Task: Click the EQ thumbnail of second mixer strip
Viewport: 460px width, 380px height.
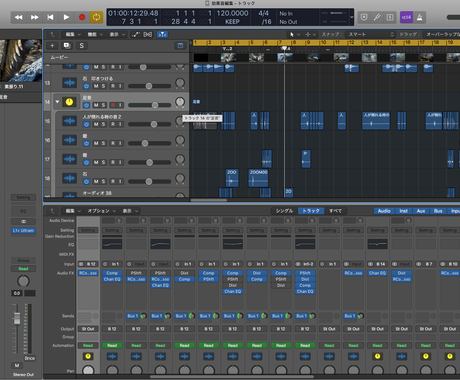Action: tap(112, 244)
